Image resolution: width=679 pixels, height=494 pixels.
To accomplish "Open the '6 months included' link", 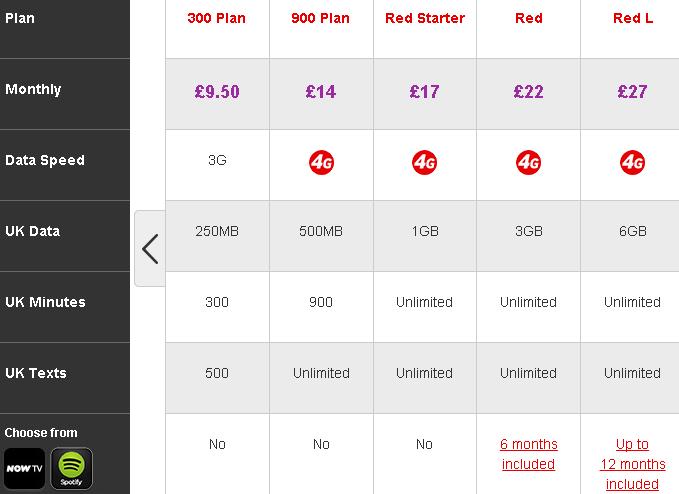I will click(x=528, y=454).
